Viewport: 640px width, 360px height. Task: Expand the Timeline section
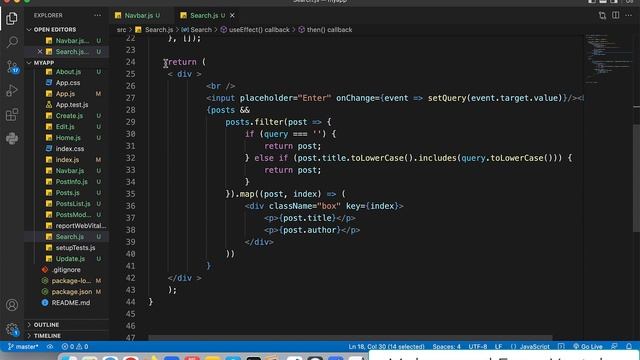click(47, 336)
